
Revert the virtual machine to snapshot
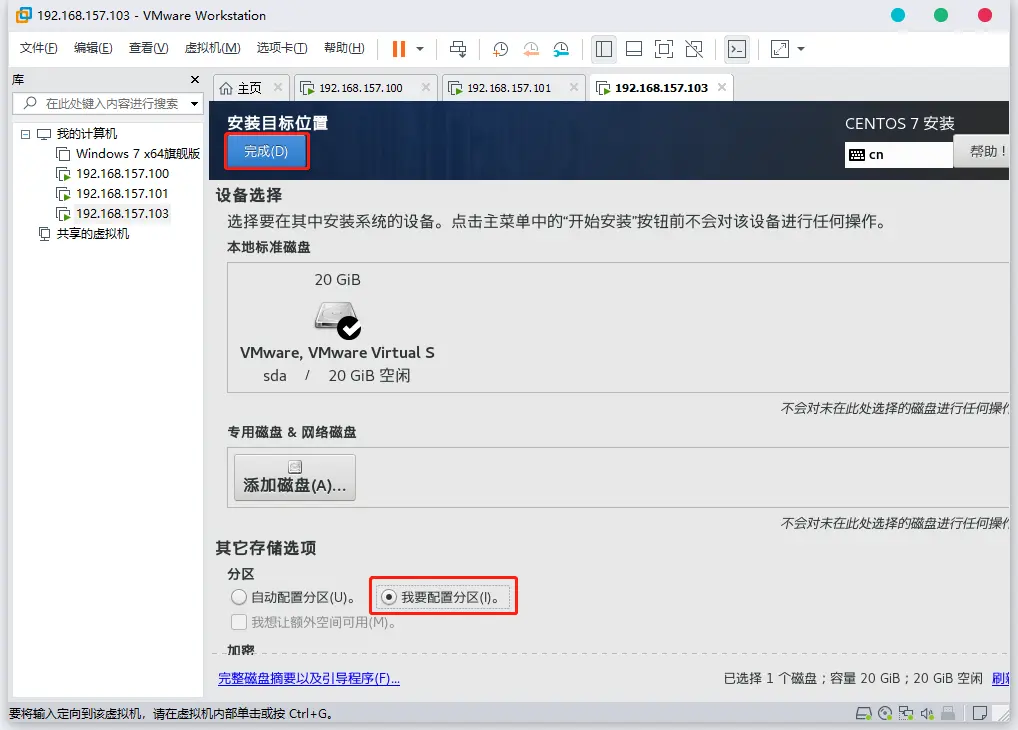[x=531, y=49]
